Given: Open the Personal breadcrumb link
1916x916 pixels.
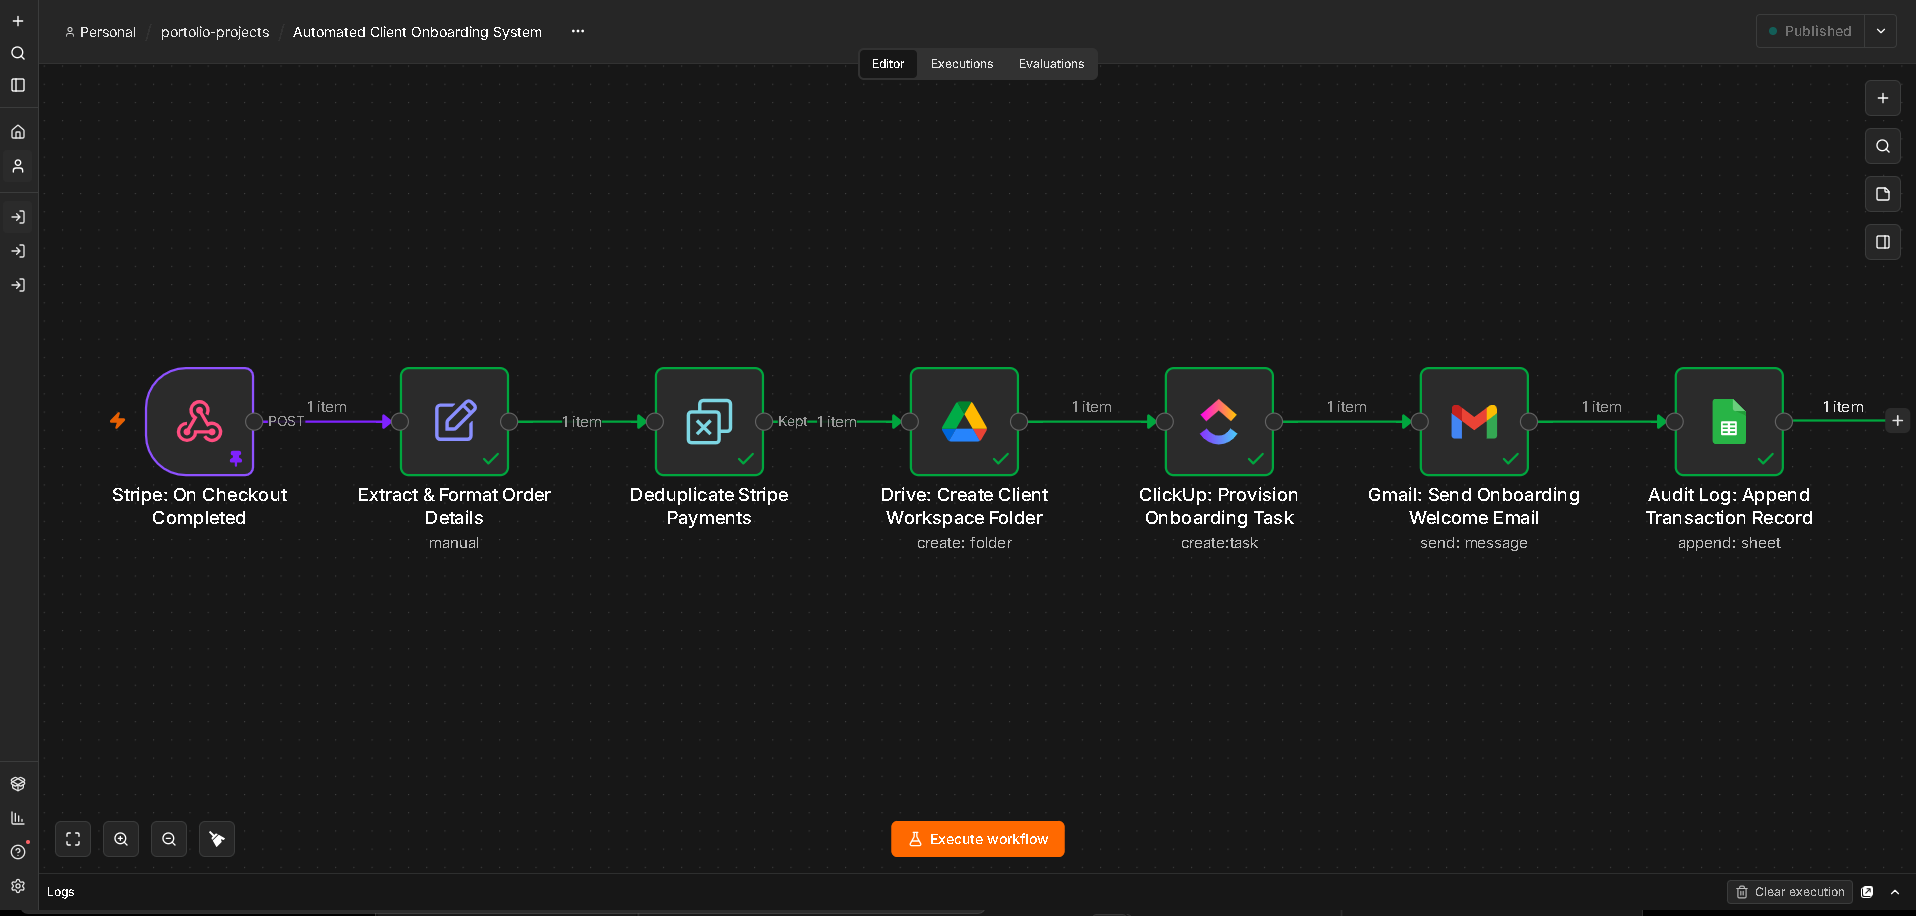Looking at the screenshot, I should tap(100, 32).
